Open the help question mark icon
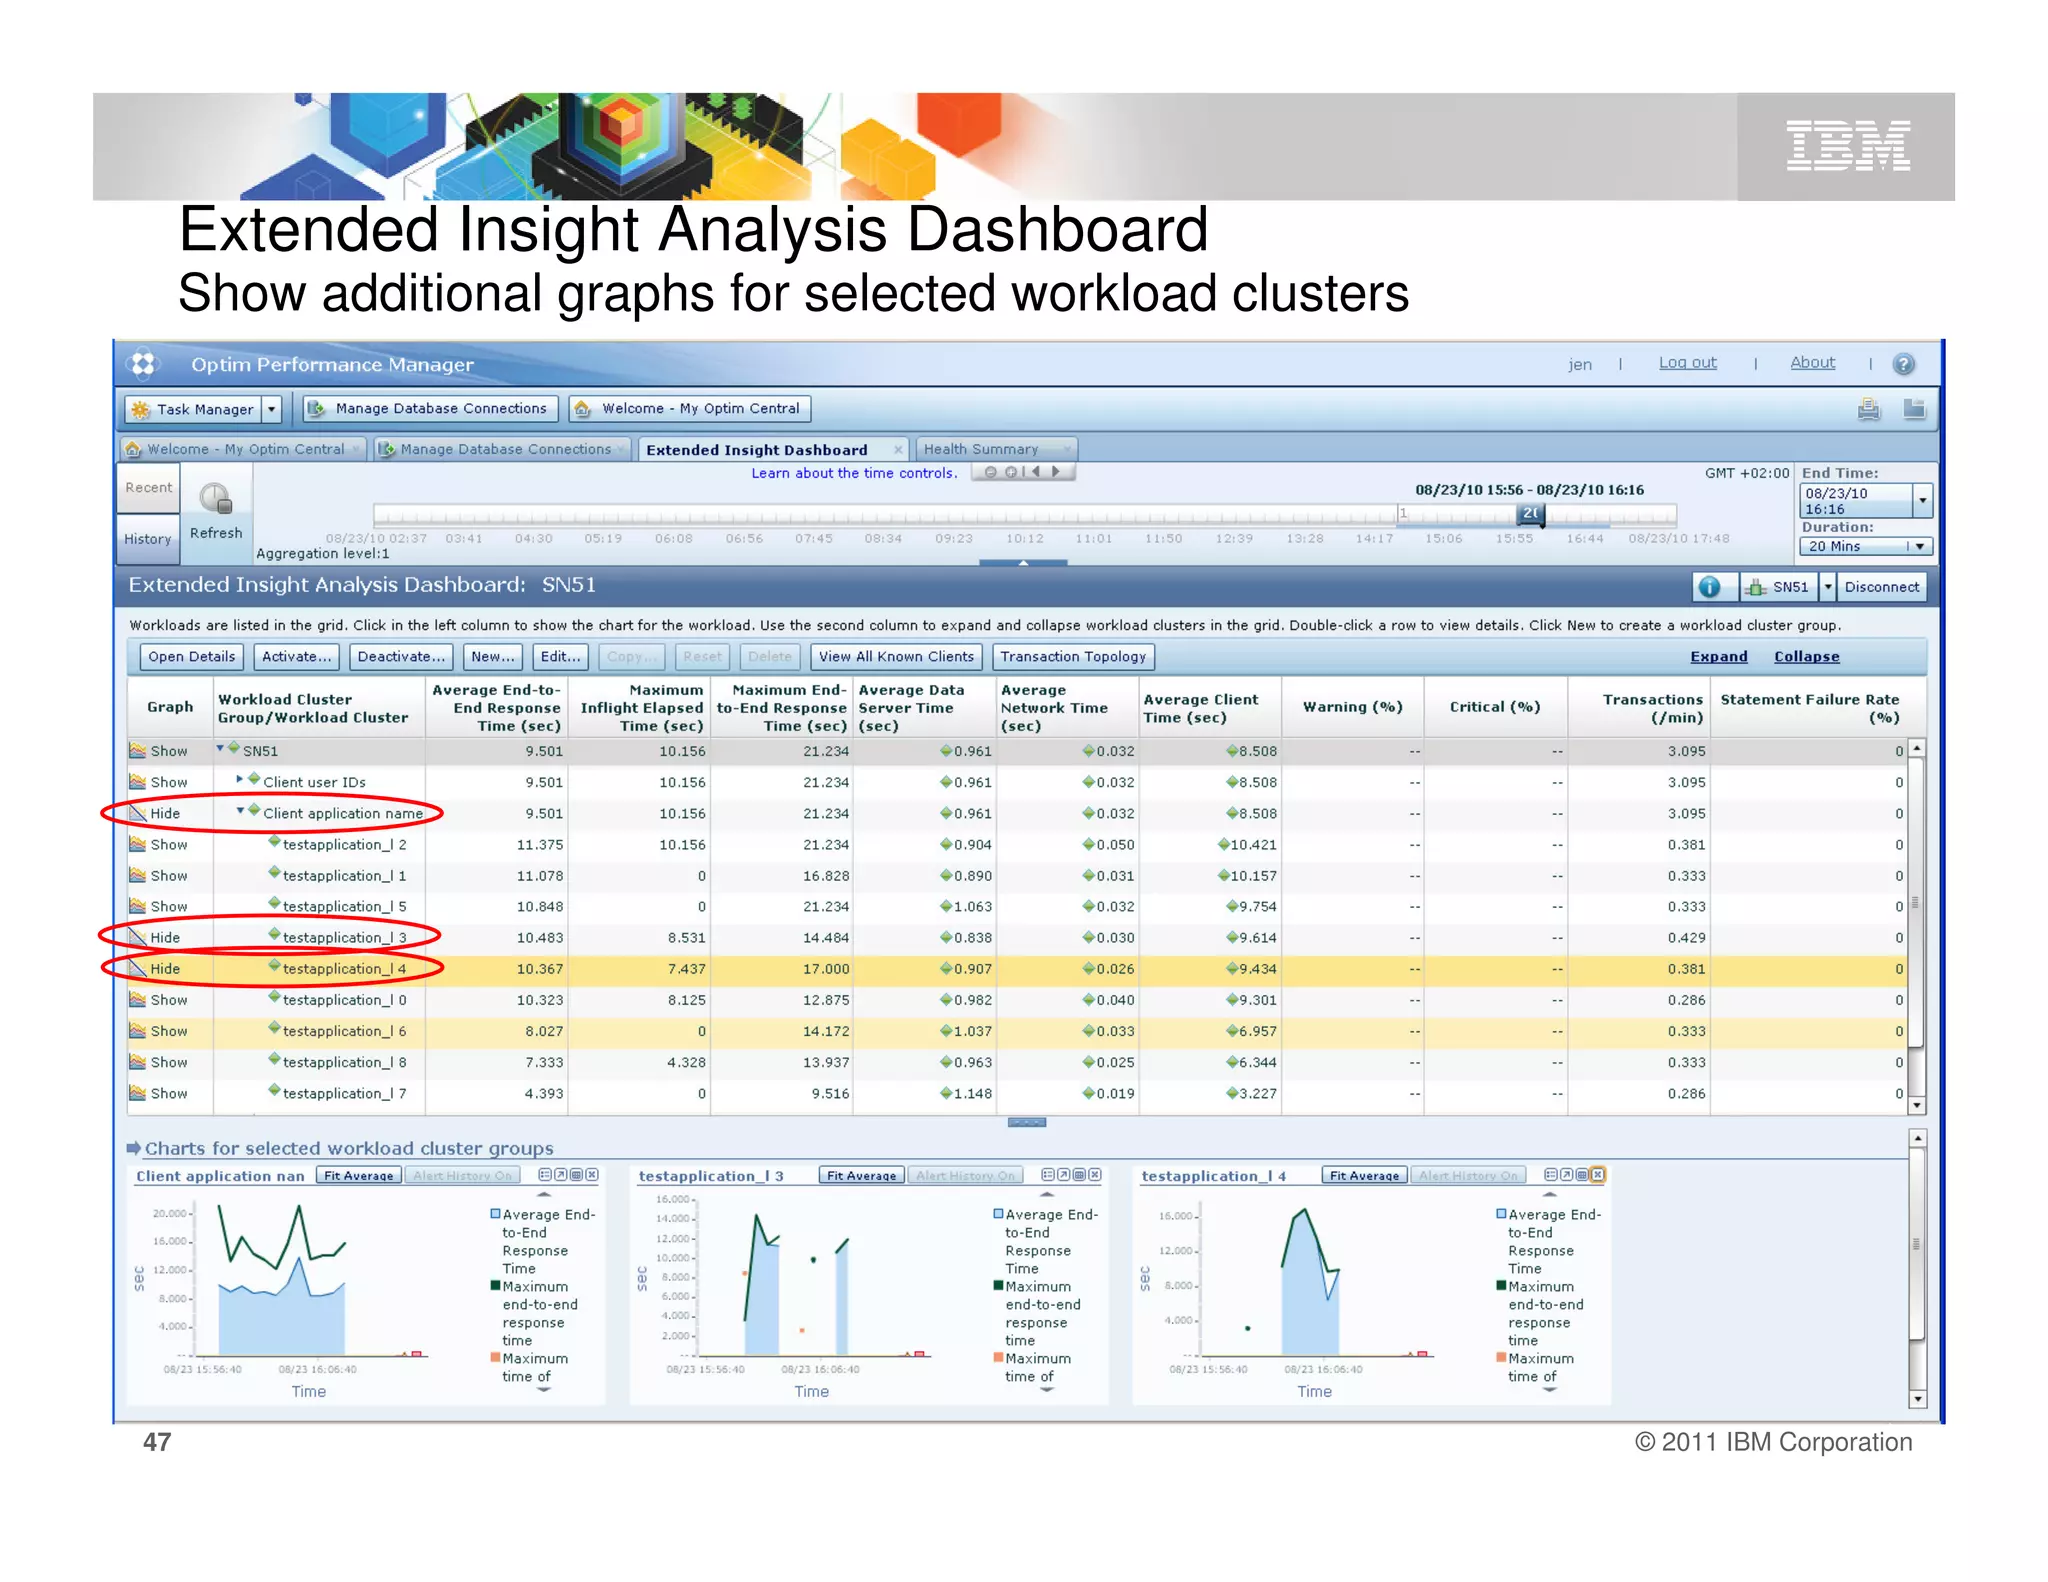 [1904, 364]
